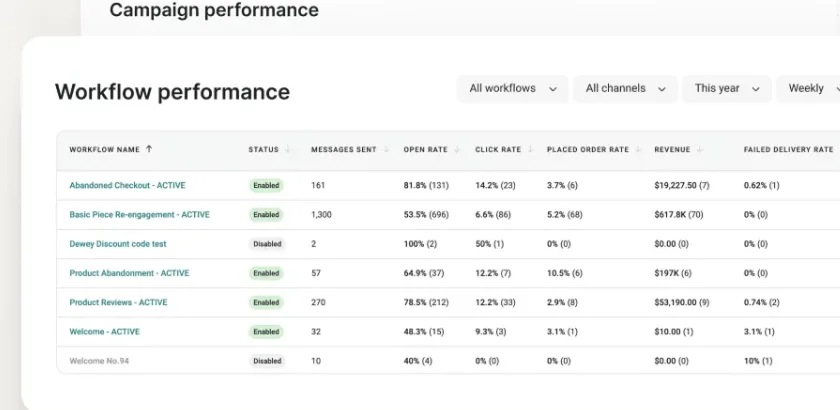
Task: Sort table by Open Rate arrow
Action: (x=456, y=150)
